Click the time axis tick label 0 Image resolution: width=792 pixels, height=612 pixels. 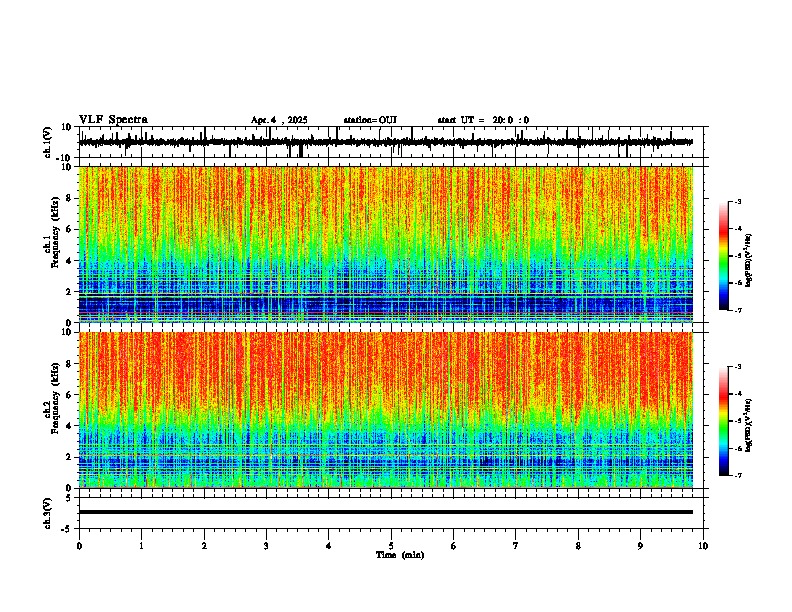tap(79, 546)
